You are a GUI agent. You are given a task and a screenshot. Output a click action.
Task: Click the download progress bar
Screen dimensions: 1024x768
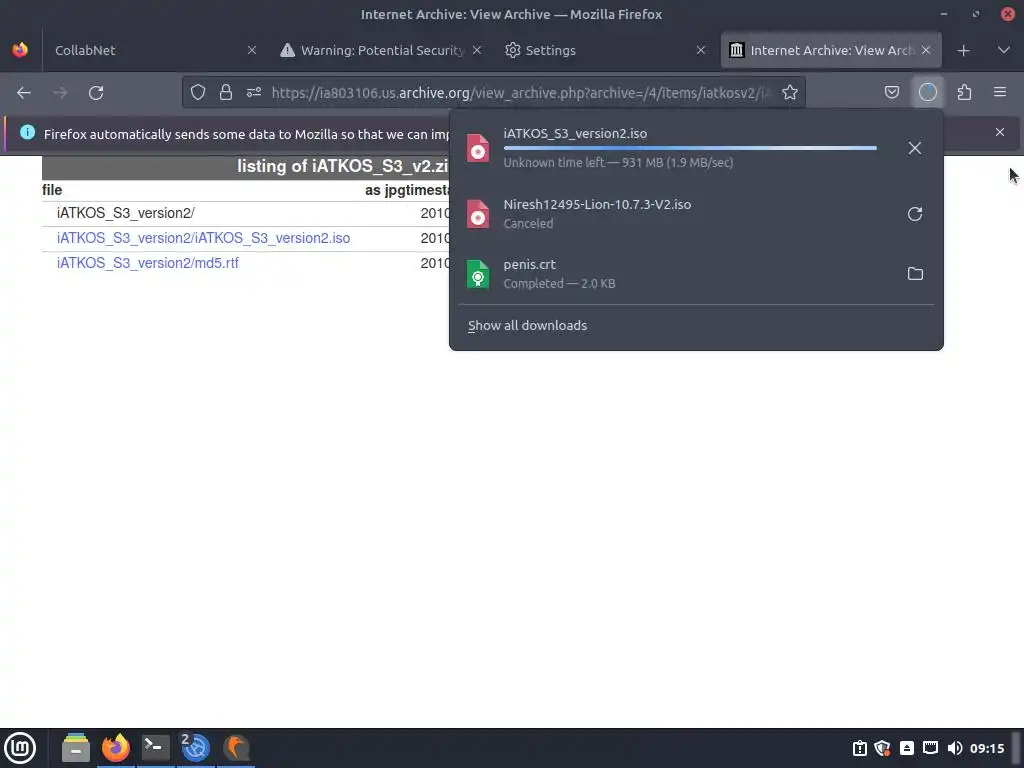tap(690, 148)
